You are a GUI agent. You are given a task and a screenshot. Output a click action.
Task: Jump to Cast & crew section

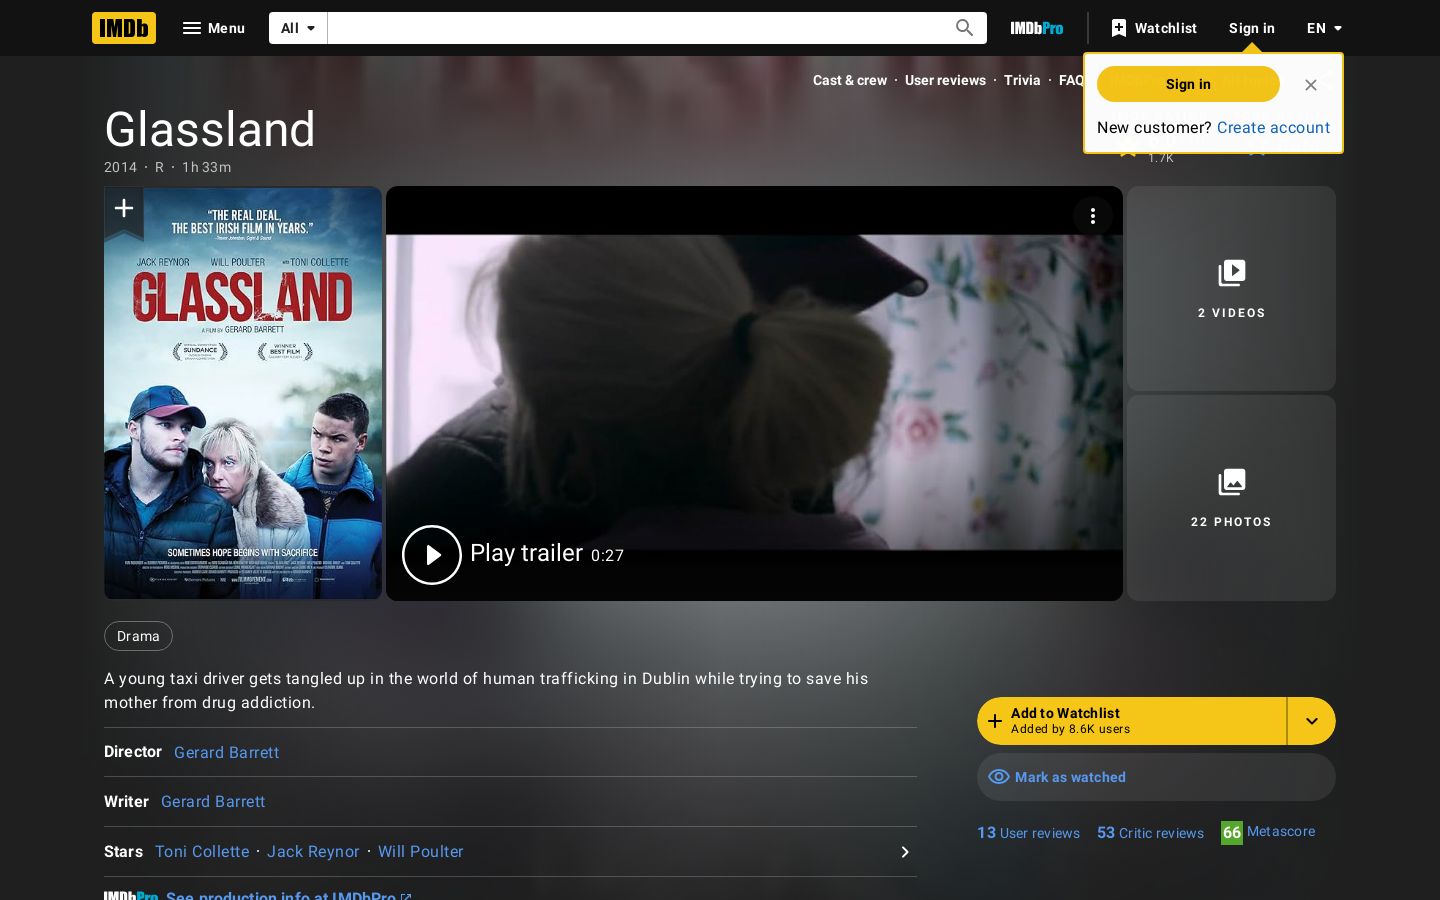click(x=850, y=80)
